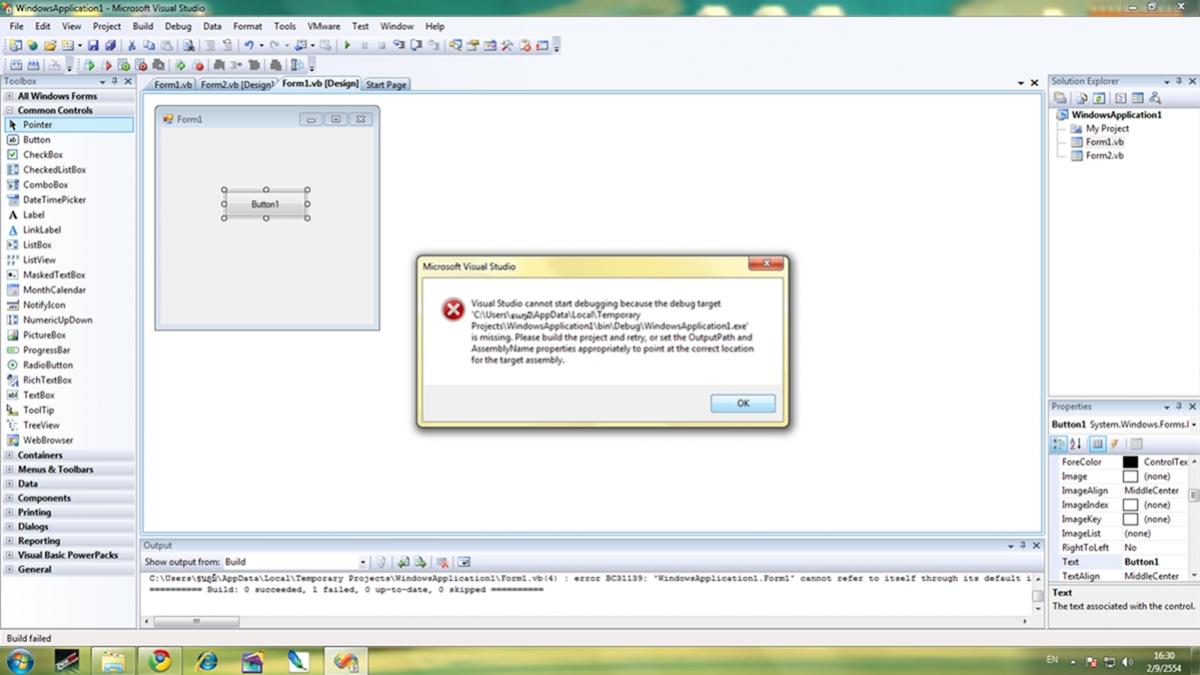The height and width of the screenshot is (675, 1200).
Task: Select Button1 on the Form1 designer
Action: click(265, 204)
